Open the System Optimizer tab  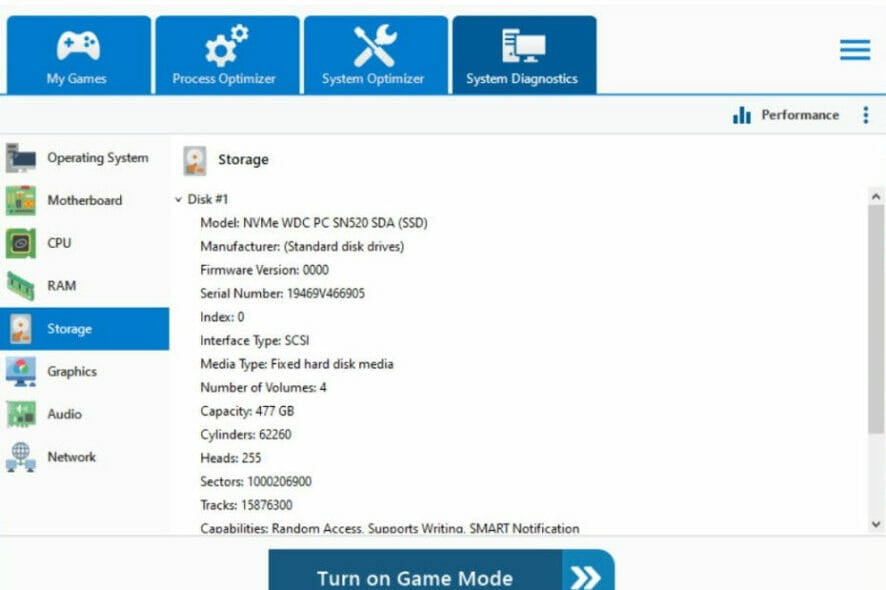coord(376,55)
